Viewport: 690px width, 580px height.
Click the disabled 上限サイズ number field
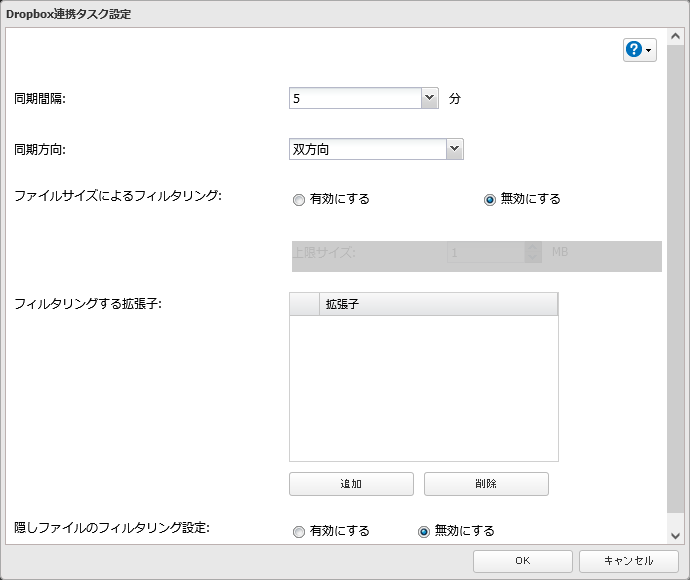pyautogui.click(x=486, y=252)
